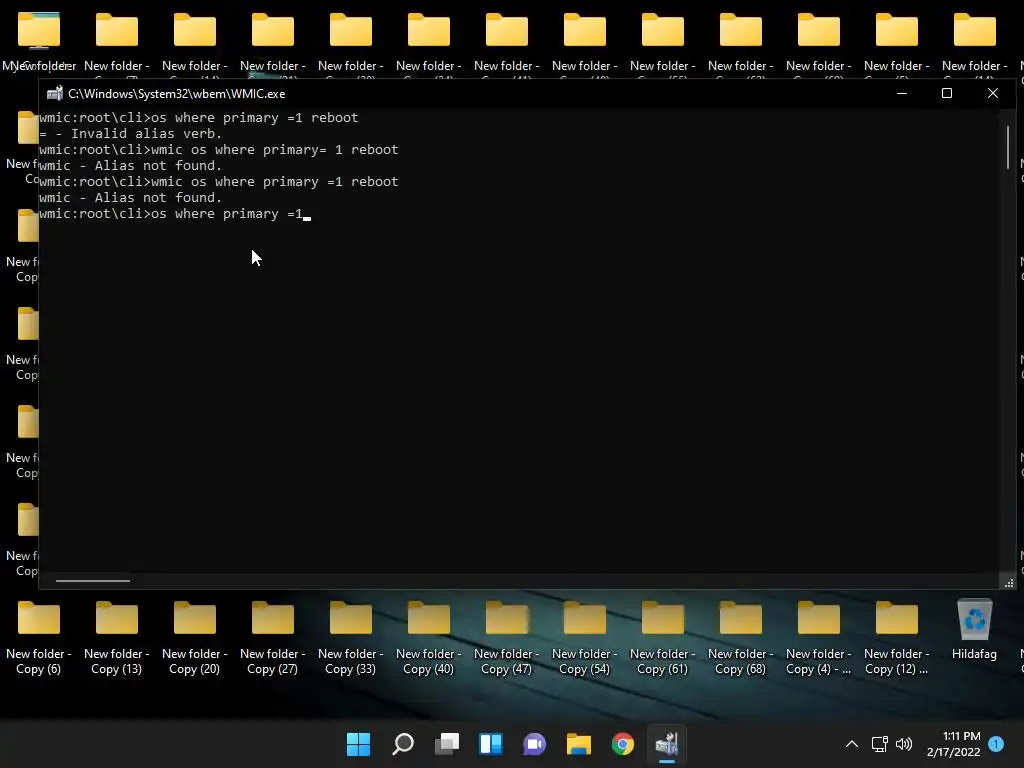The image size is (1024, 768).
Task: Select New folder - Copy (54) icon
Action: [x=584, y=637]
